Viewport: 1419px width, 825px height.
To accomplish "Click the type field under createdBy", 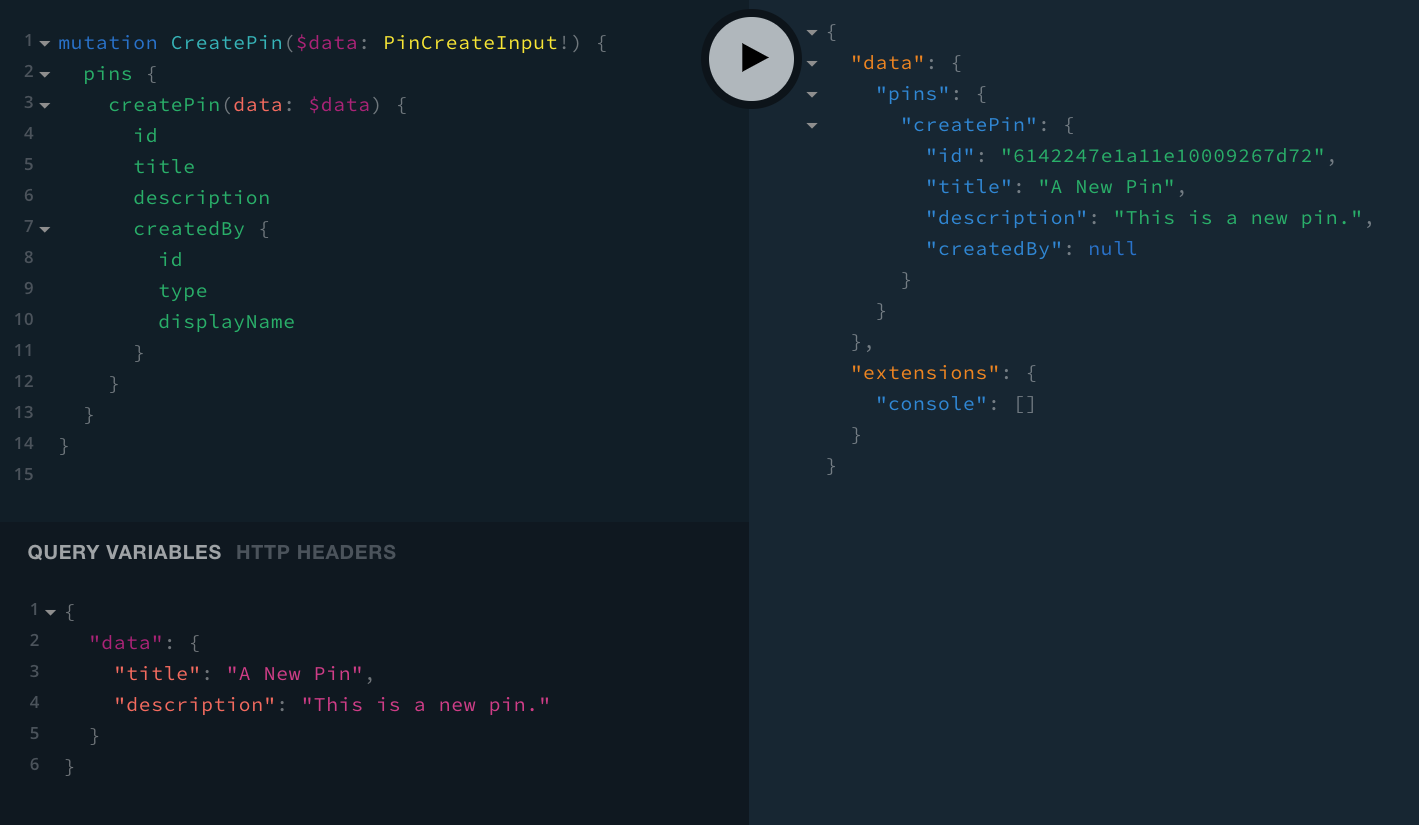I will (183, 291).
